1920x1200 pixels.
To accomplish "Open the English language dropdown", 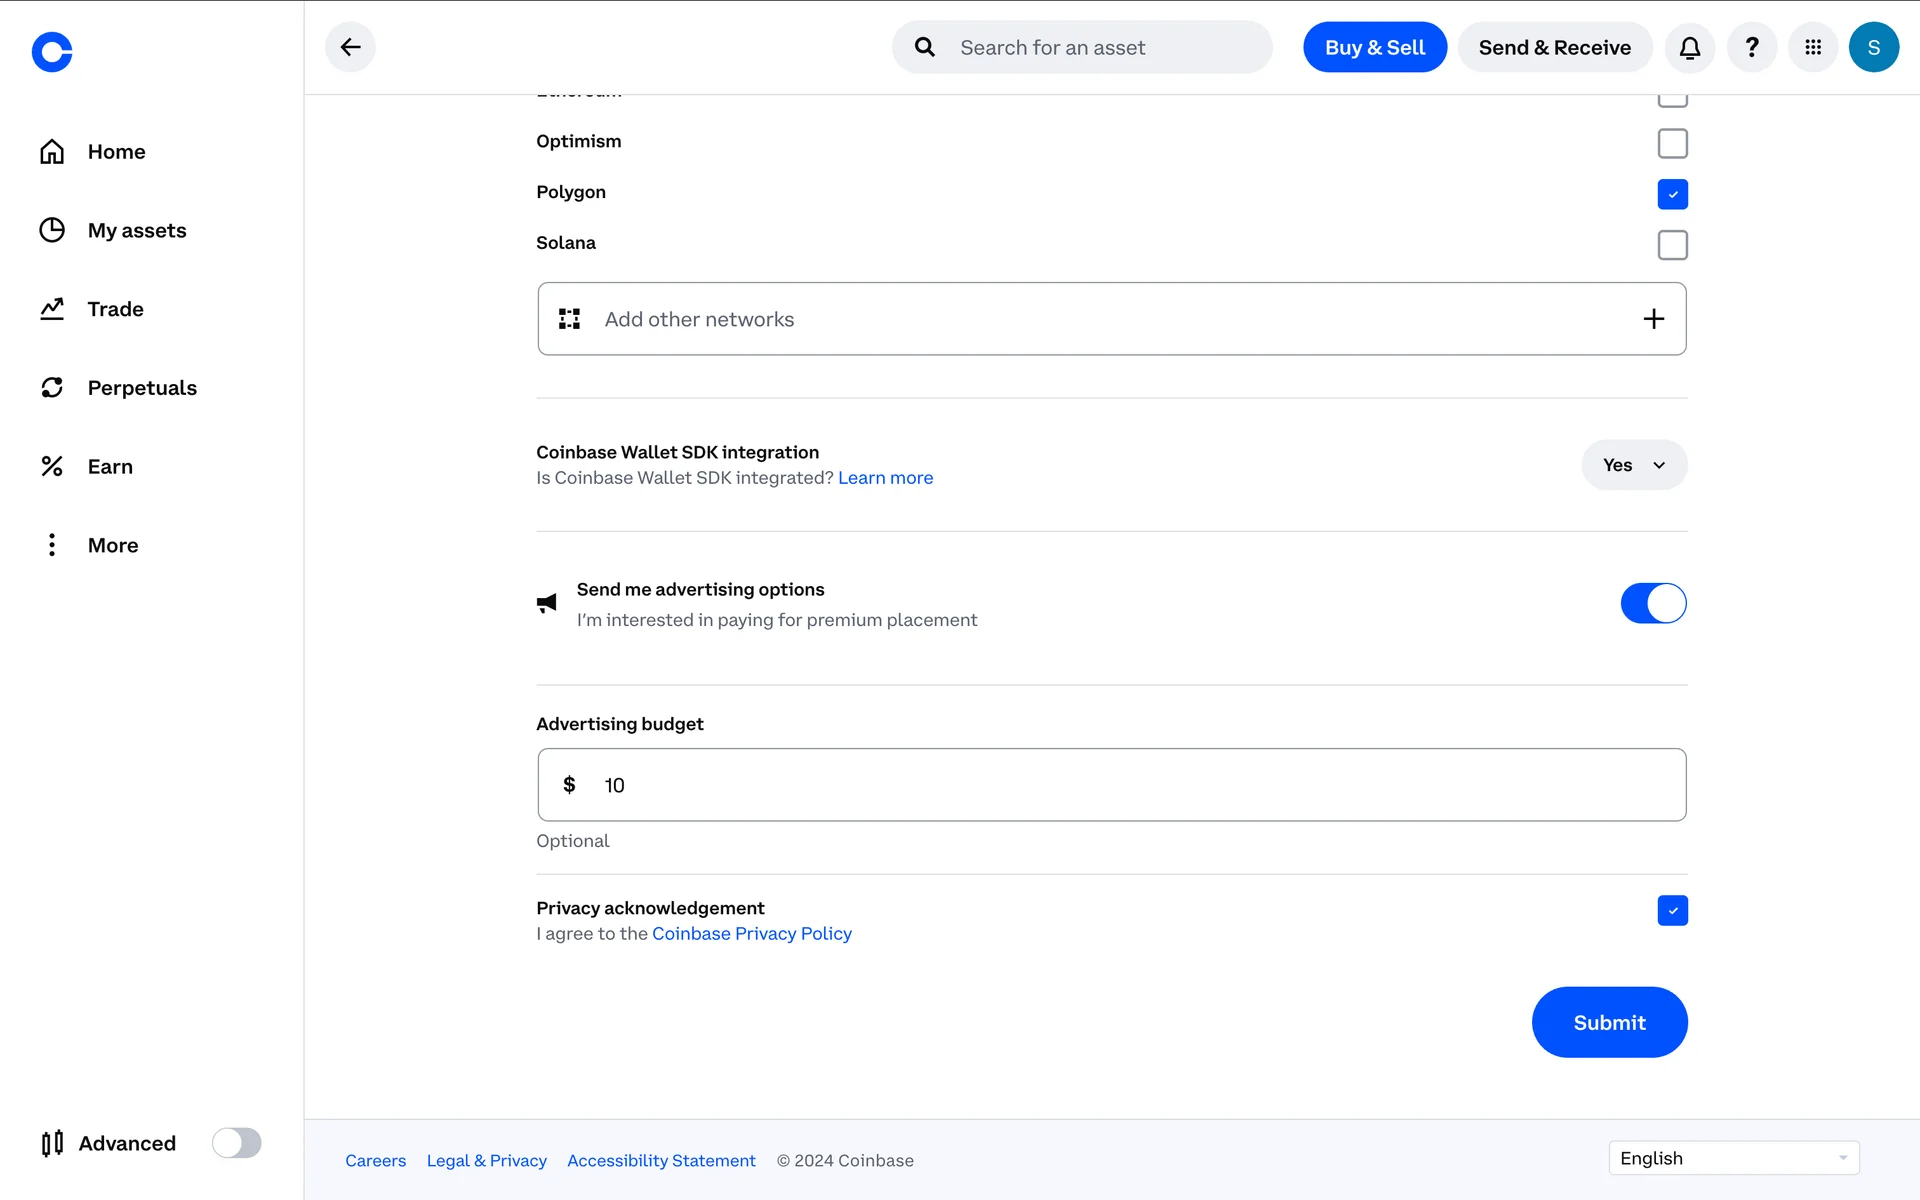I will 1733,1158.
